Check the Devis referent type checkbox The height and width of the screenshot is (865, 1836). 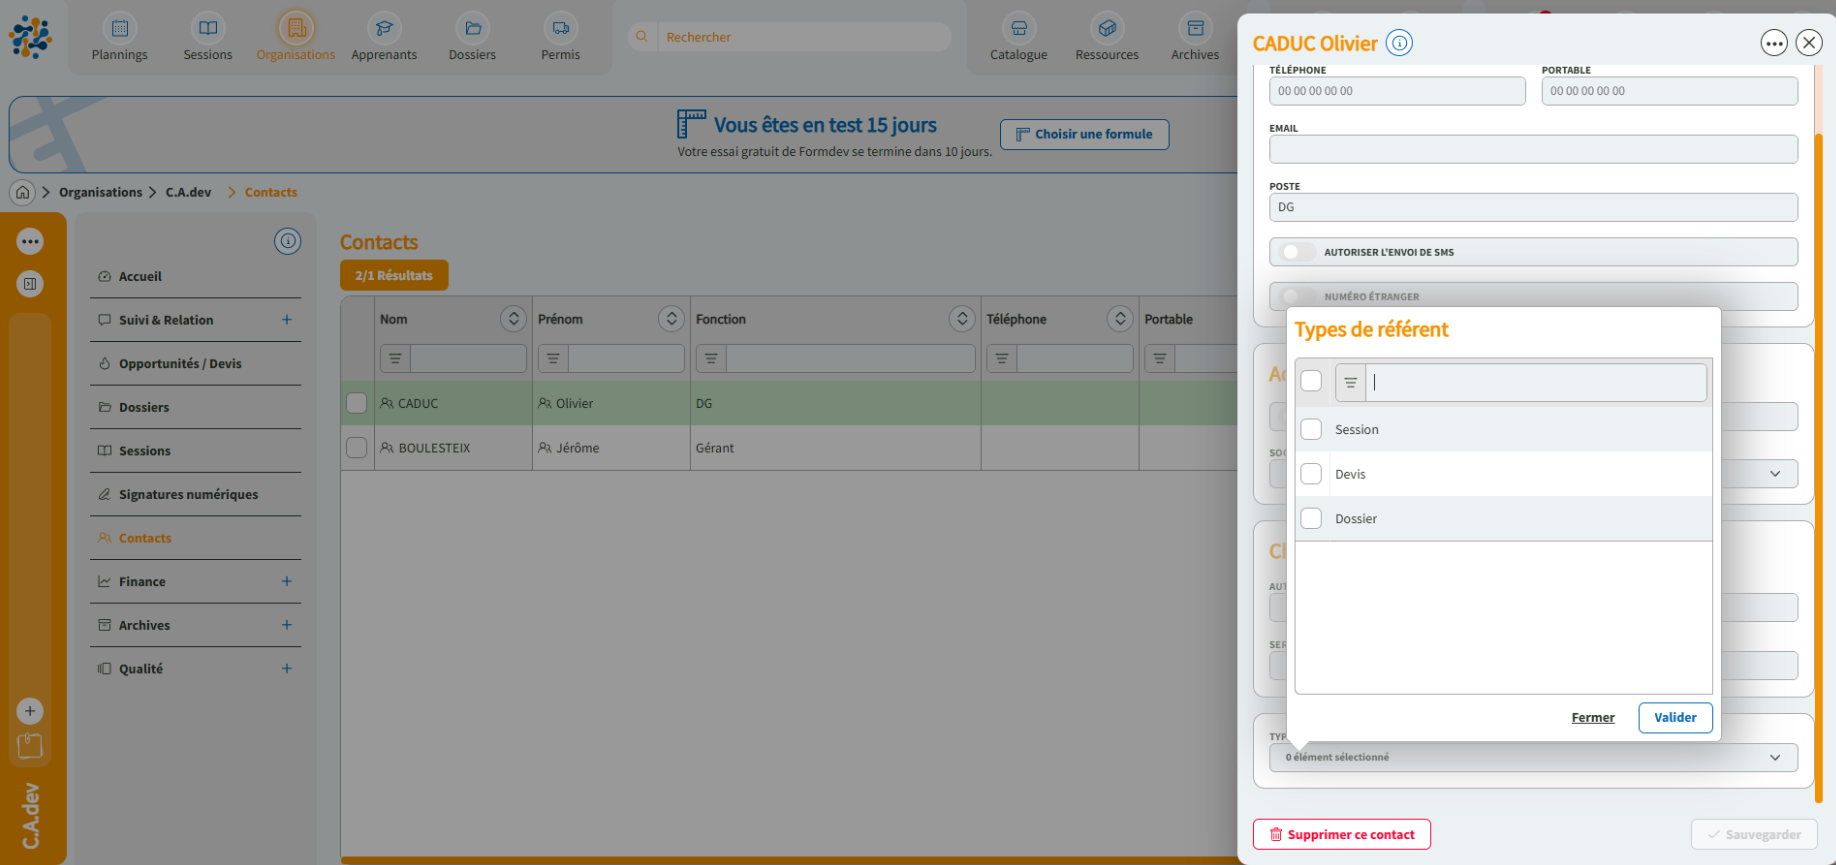coord(1311,474)
